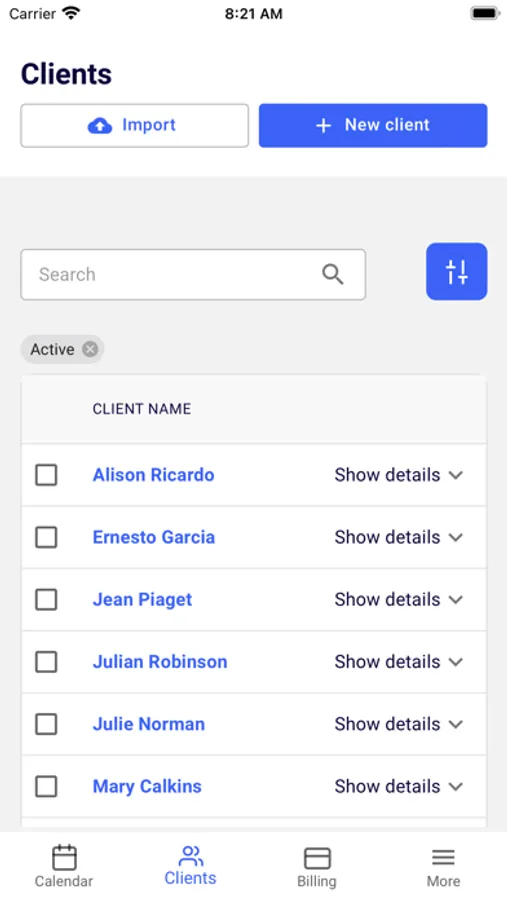View Julie Norman's client page
The height and width of the screenshot is (900, 507).
(149, 724)
